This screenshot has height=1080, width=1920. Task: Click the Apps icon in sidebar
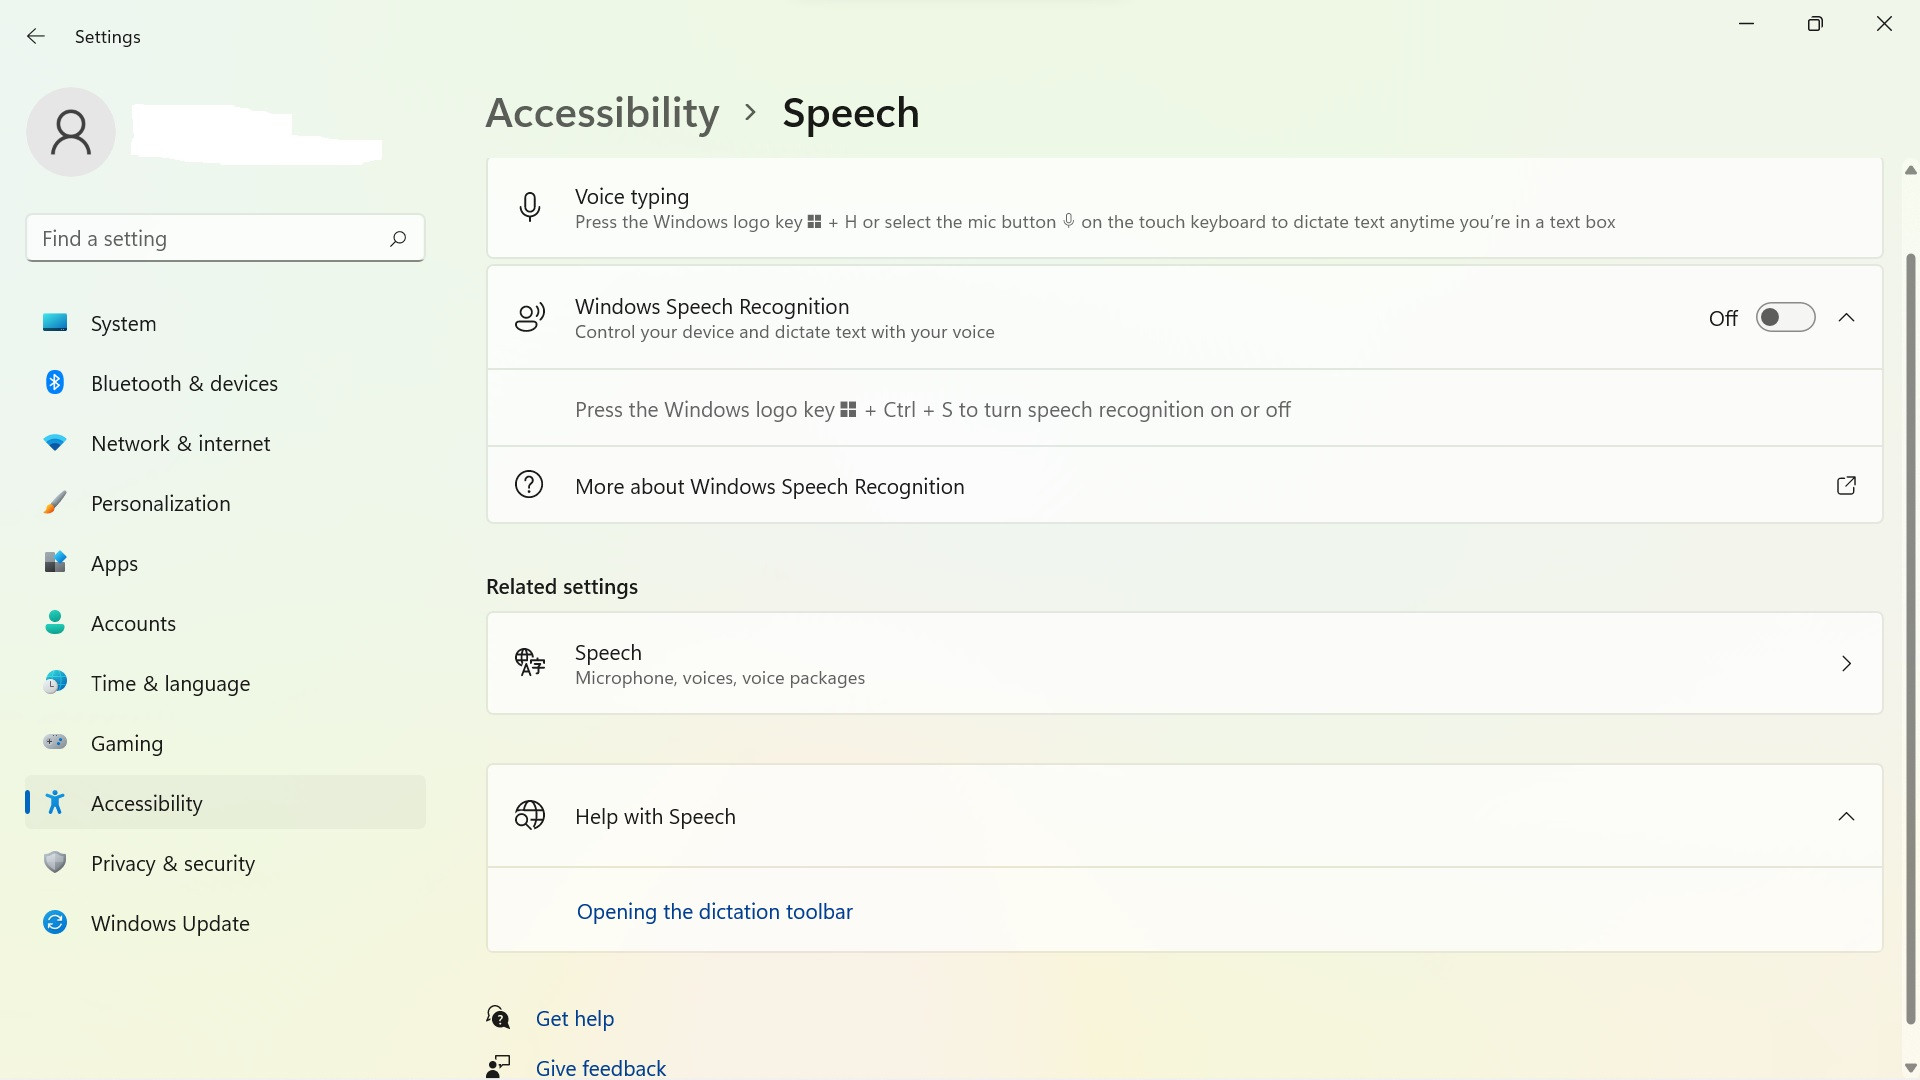[55, 563]
